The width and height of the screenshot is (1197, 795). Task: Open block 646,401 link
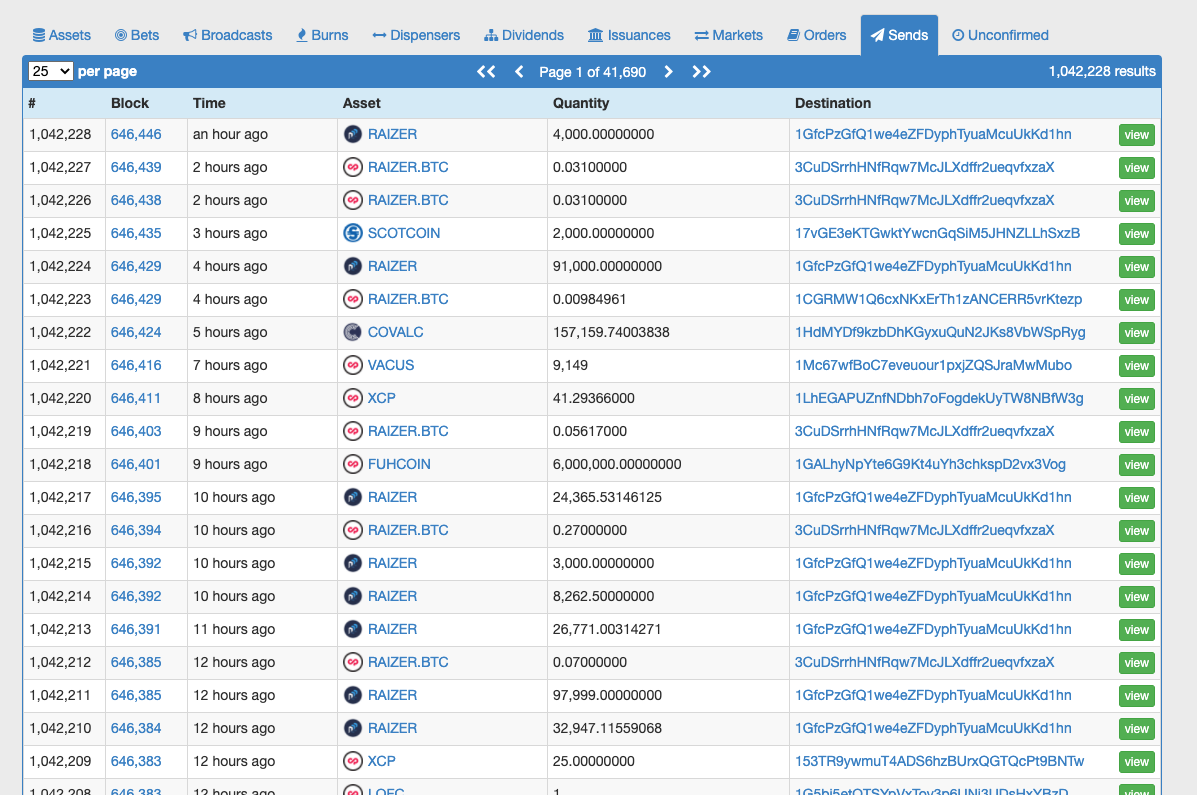136,464
